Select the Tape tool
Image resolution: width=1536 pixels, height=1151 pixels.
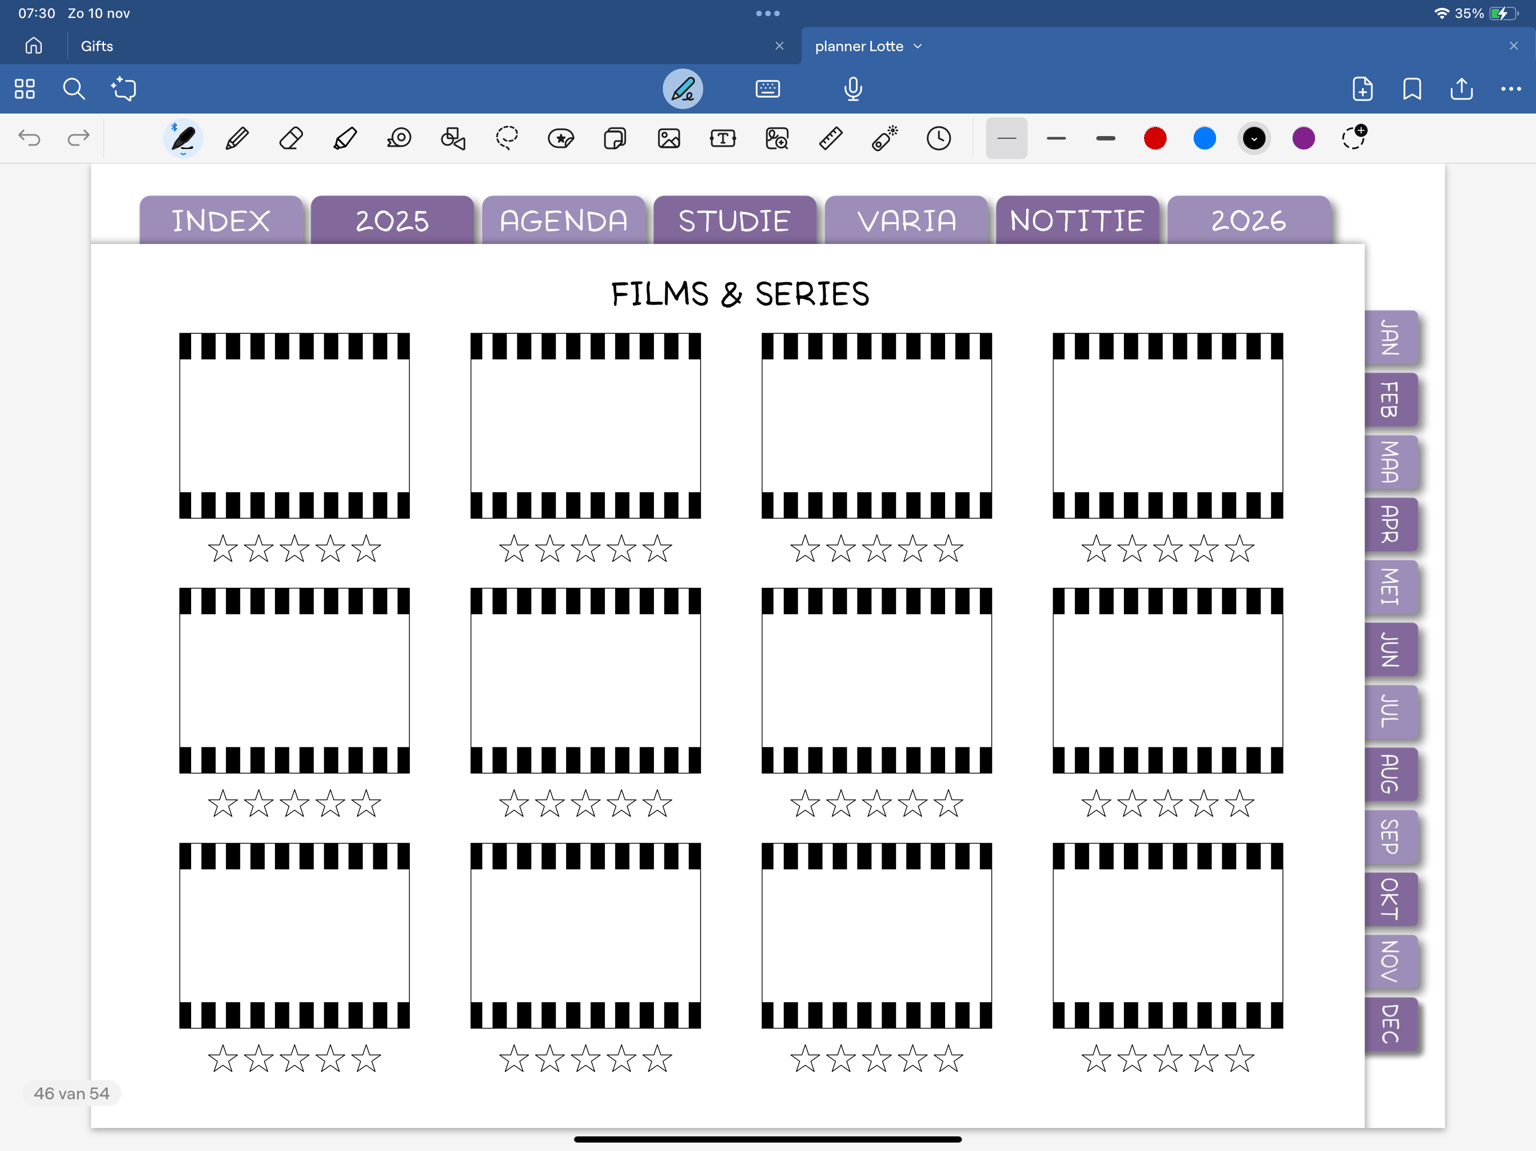click(x=399, y=138)
